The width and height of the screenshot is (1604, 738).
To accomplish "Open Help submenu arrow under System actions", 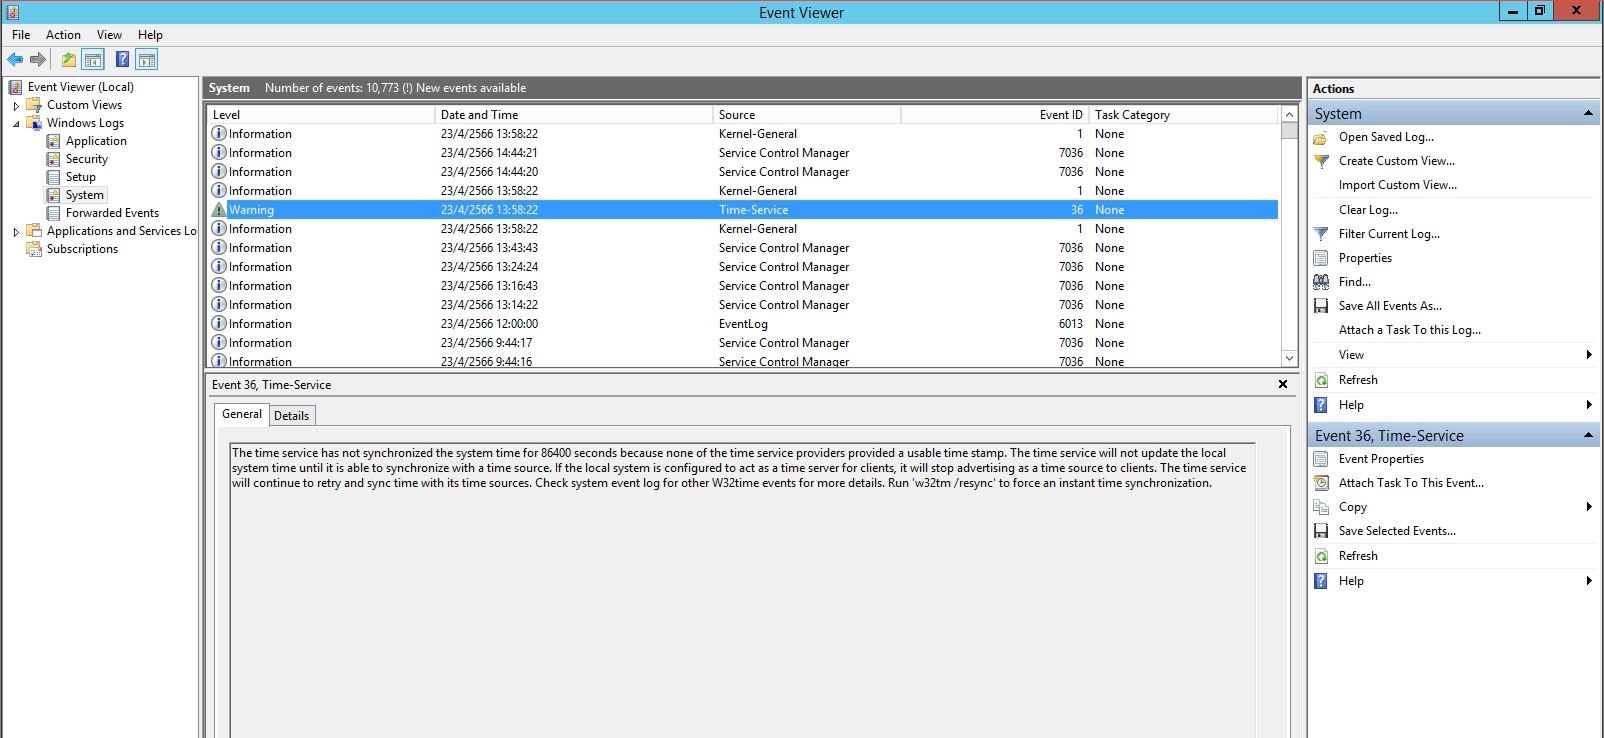I will (1588, 405).
